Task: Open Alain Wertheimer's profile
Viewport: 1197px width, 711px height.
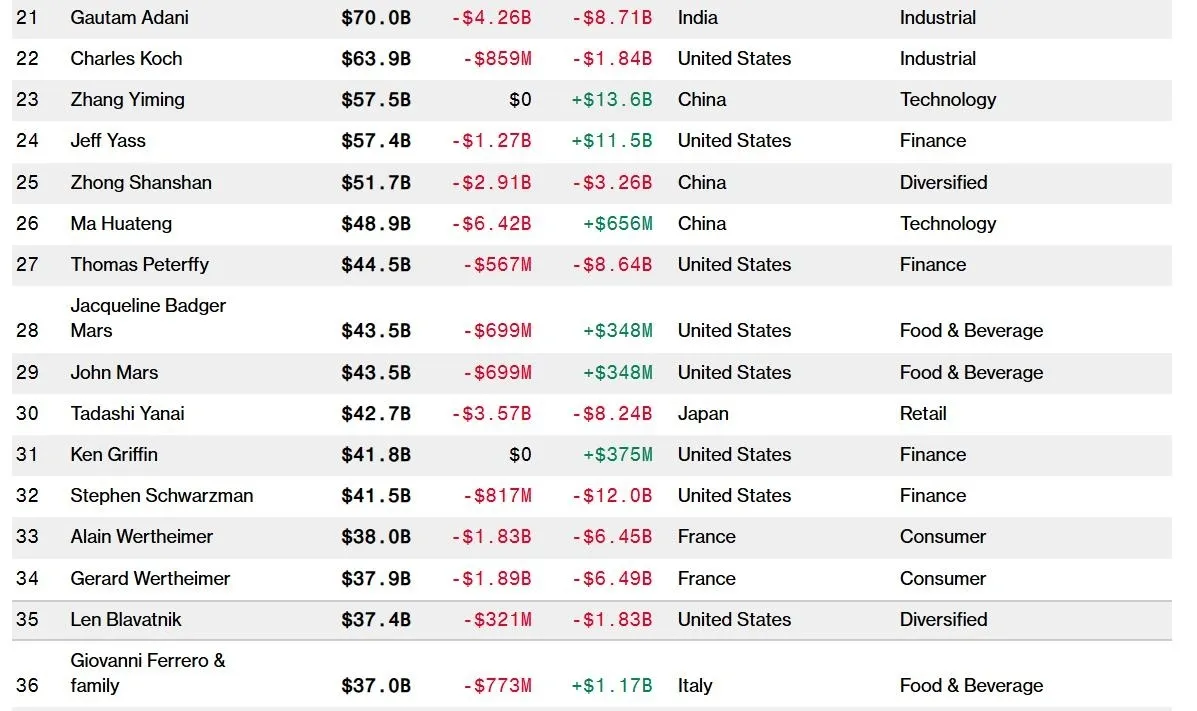Action: [141, 536]
